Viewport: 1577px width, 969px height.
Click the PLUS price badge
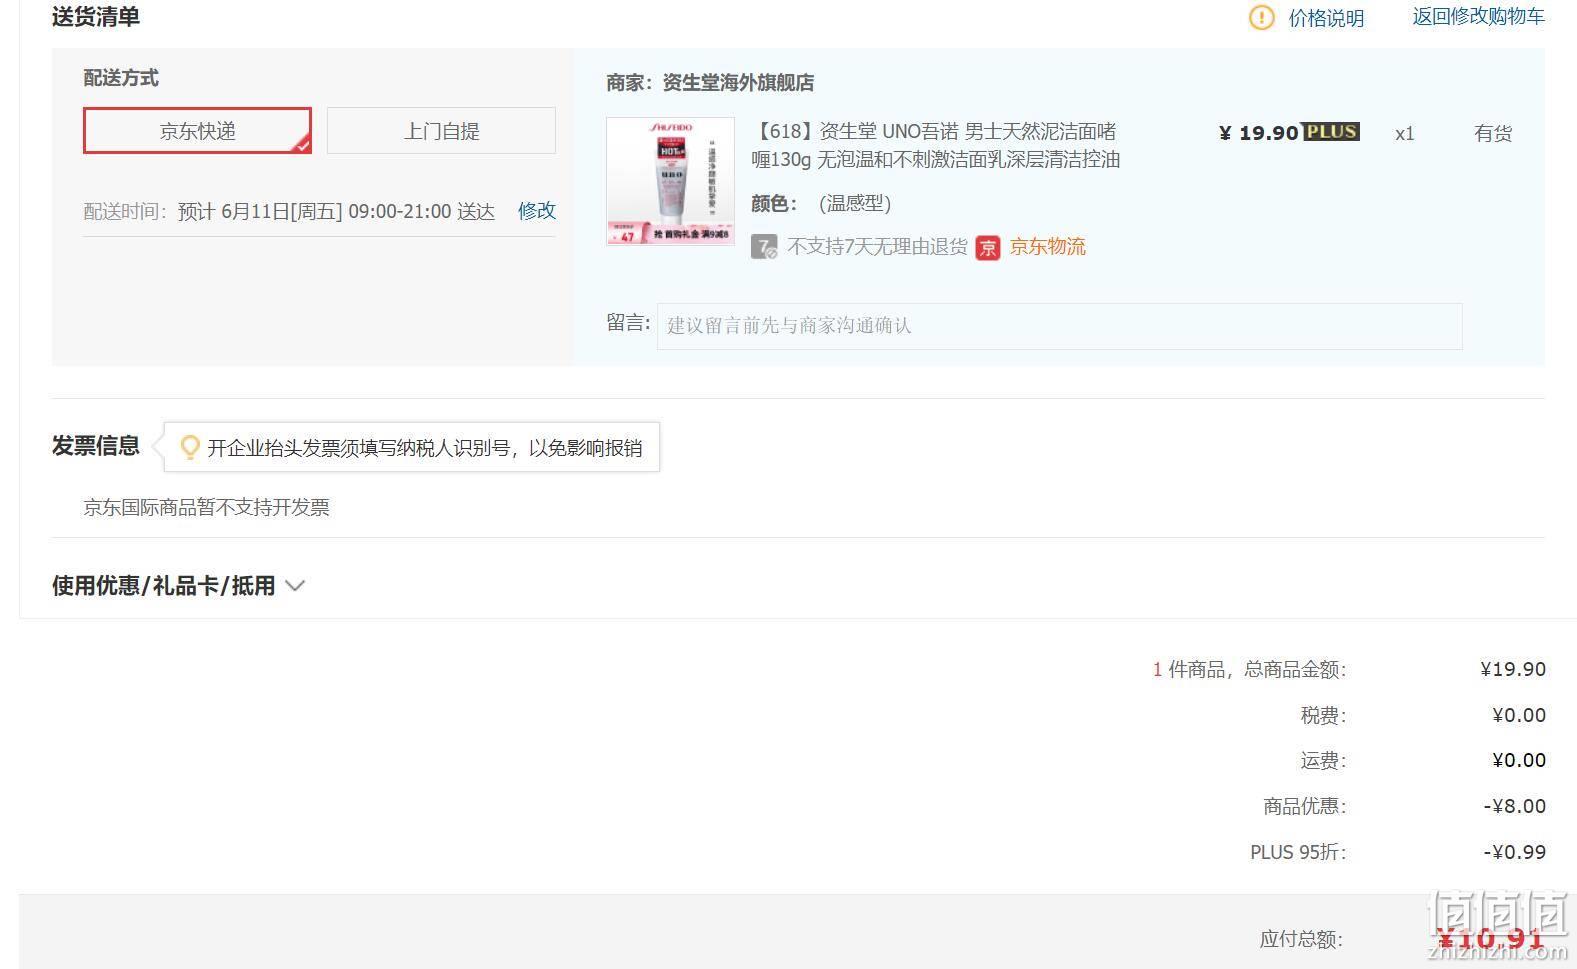pos(1331,132)
